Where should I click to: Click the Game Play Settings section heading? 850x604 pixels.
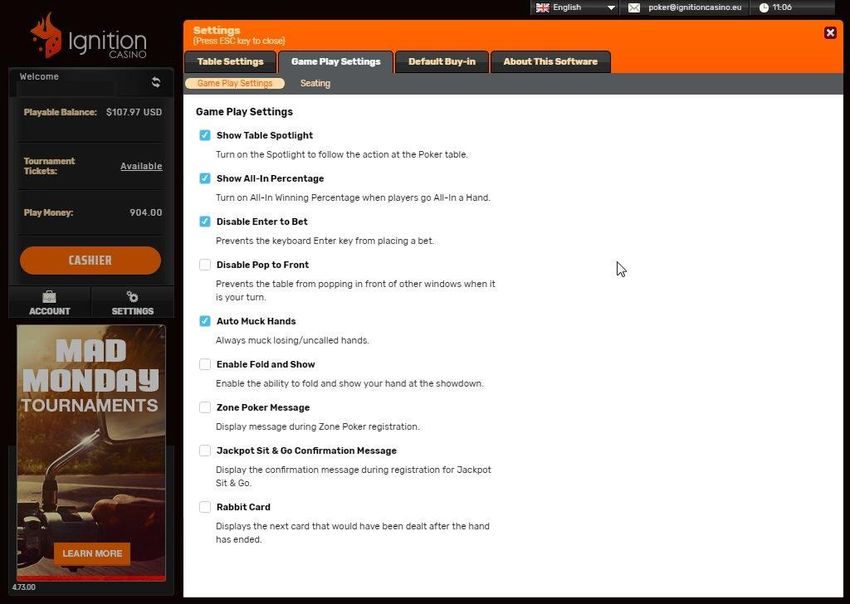tap(244, 112)
